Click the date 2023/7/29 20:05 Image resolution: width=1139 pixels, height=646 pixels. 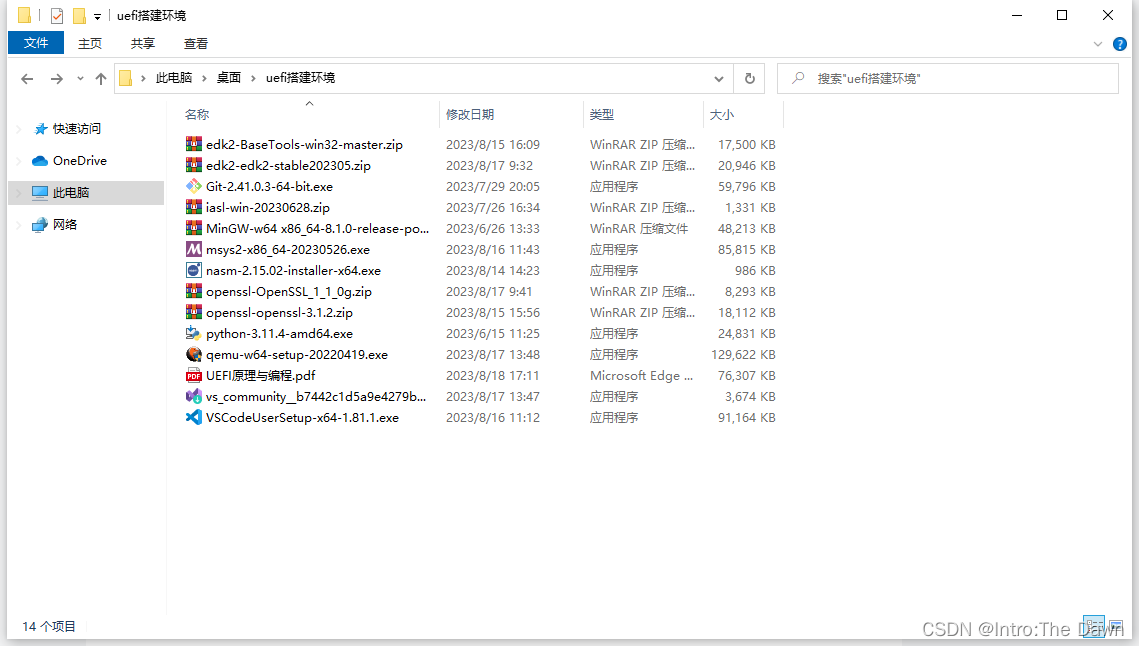click(x=493, y=187)
